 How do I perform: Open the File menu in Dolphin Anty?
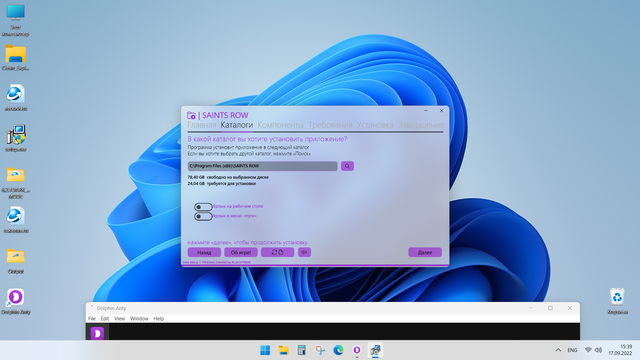92,318
